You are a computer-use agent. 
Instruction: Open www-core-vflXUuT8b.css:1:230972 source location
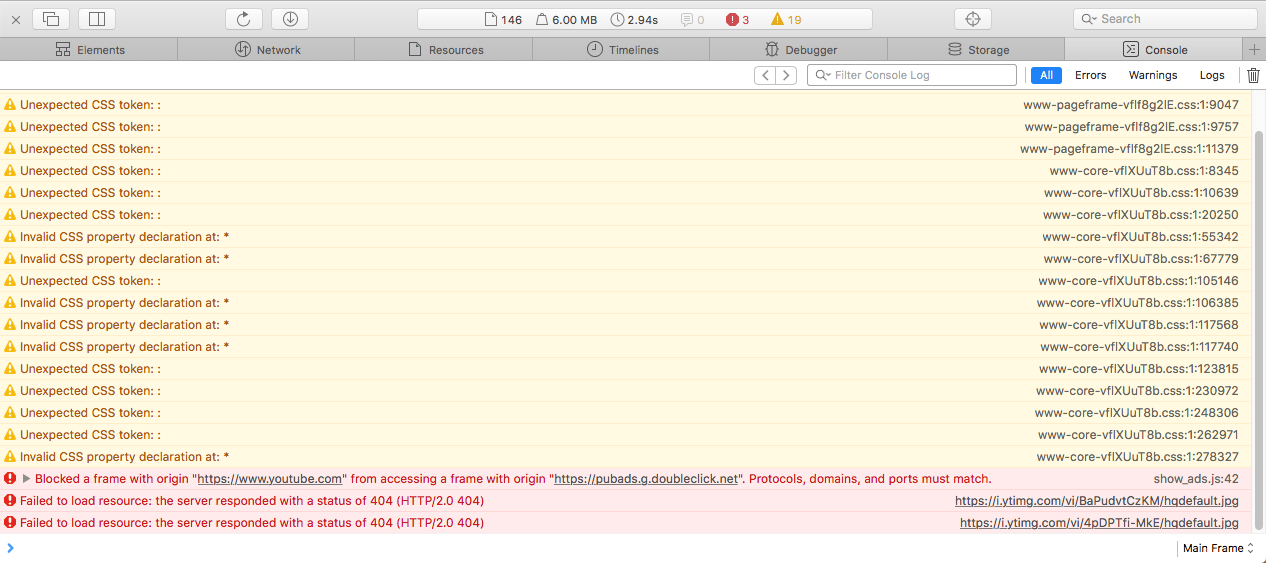[1137, 391]
